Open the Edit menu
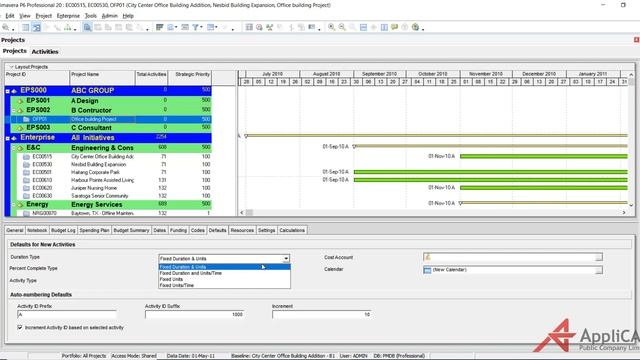 tap(10, 16)
